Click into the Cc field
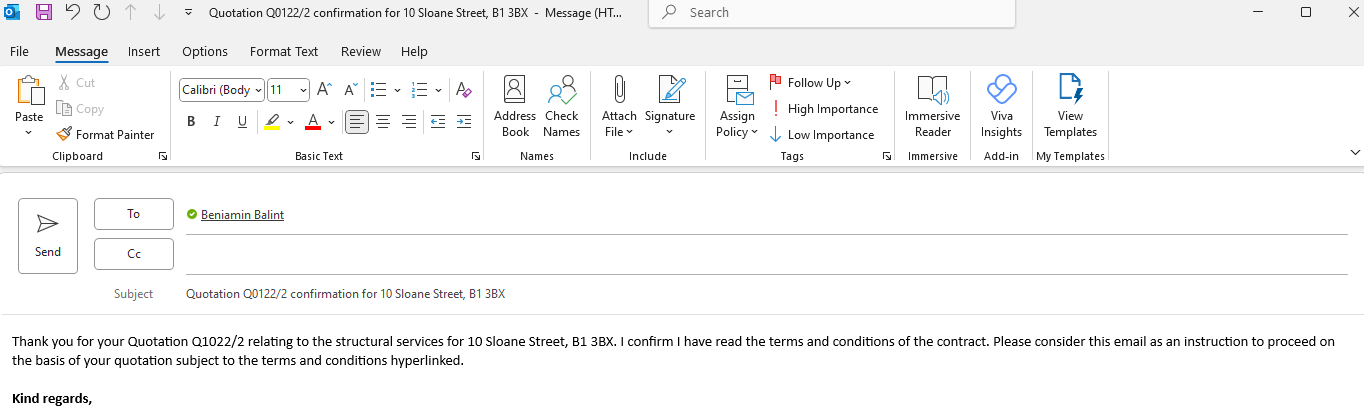Viewport: 1364px width, 416px height. tap(766, 254)
